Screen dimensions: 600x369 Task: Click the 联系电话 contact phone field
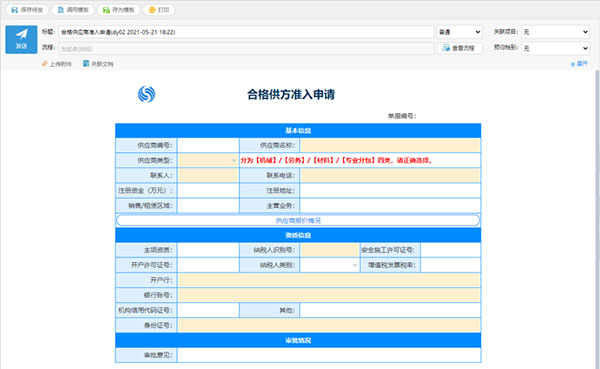[x=390, y=175]
